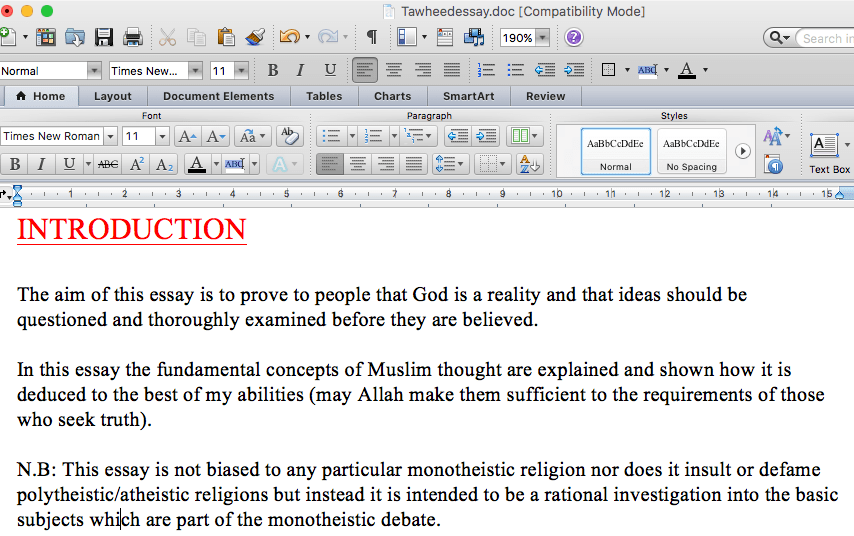The width and height of the screenshot is (854, 536).
Task: Apply the No Spacing style
Action: [x=692, y=151]
